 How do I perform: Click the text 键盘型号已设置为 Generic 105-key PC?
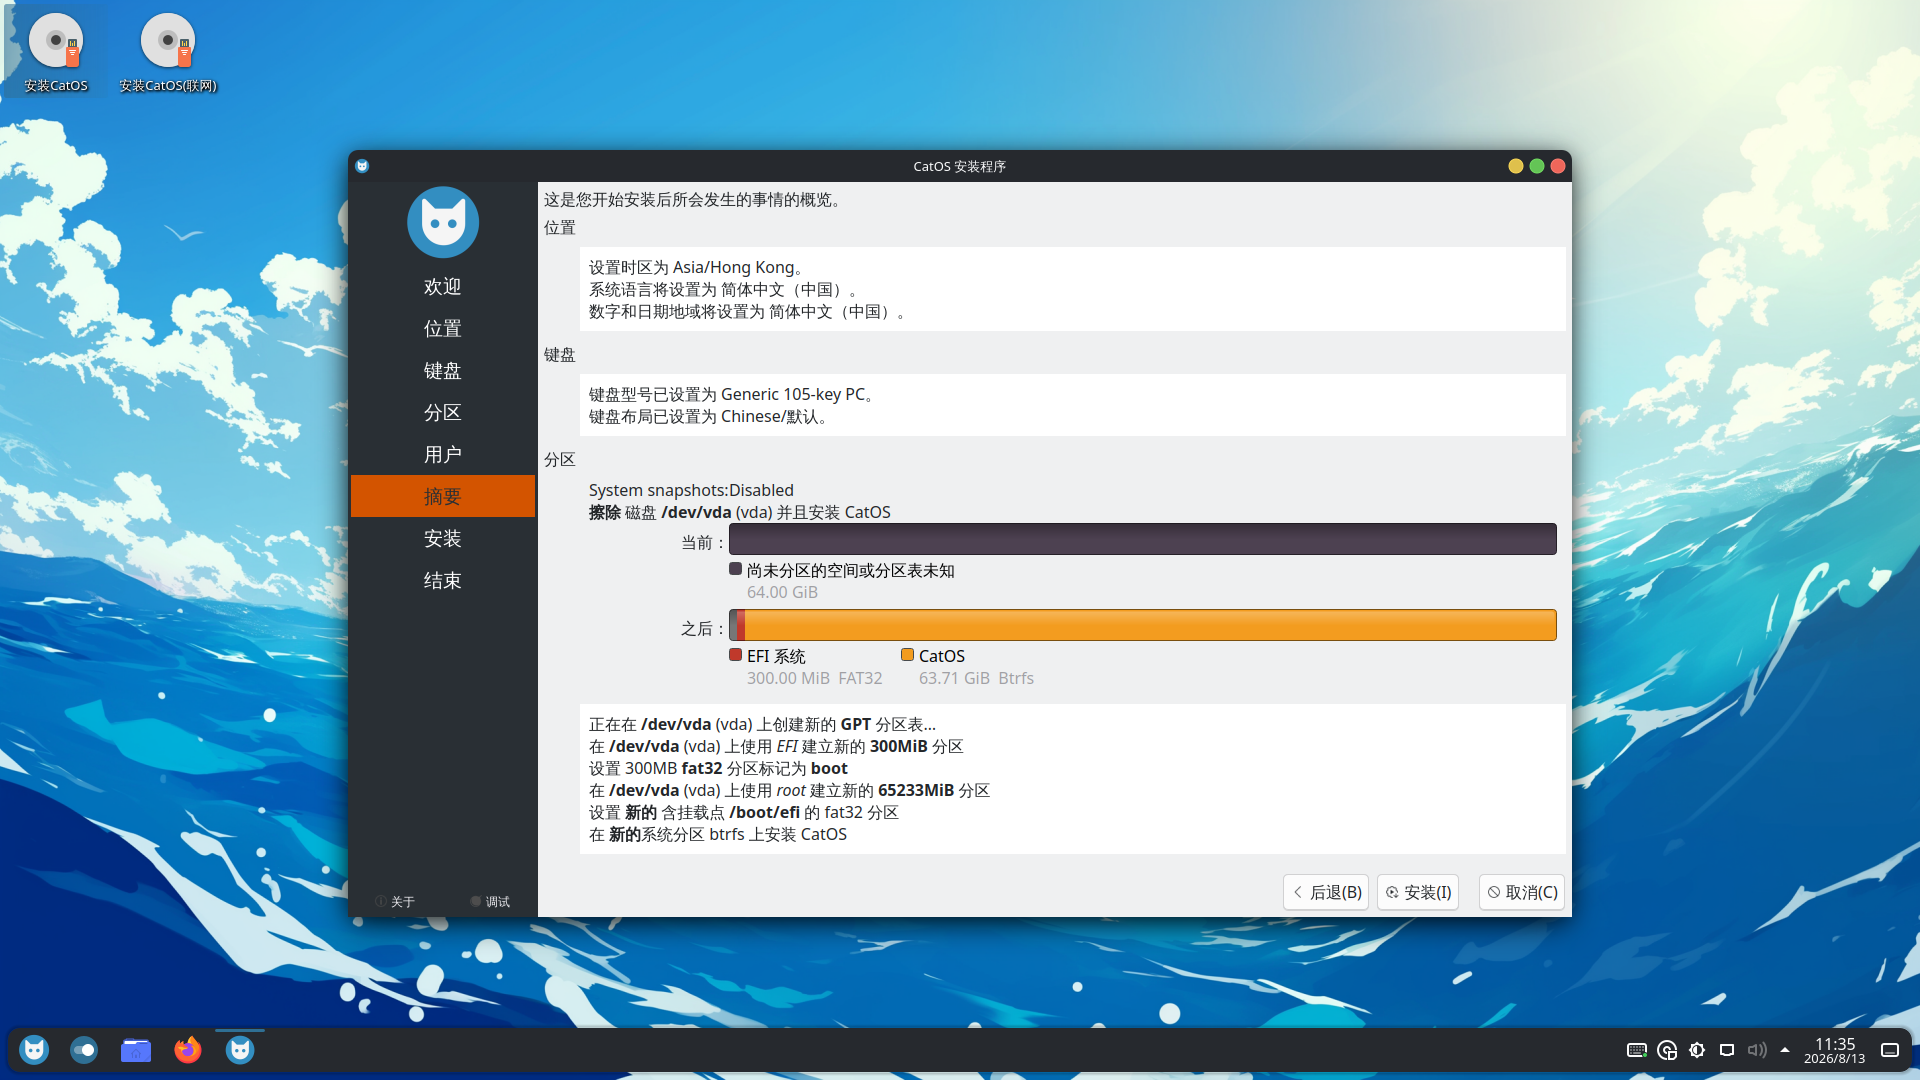click(731, 395)
